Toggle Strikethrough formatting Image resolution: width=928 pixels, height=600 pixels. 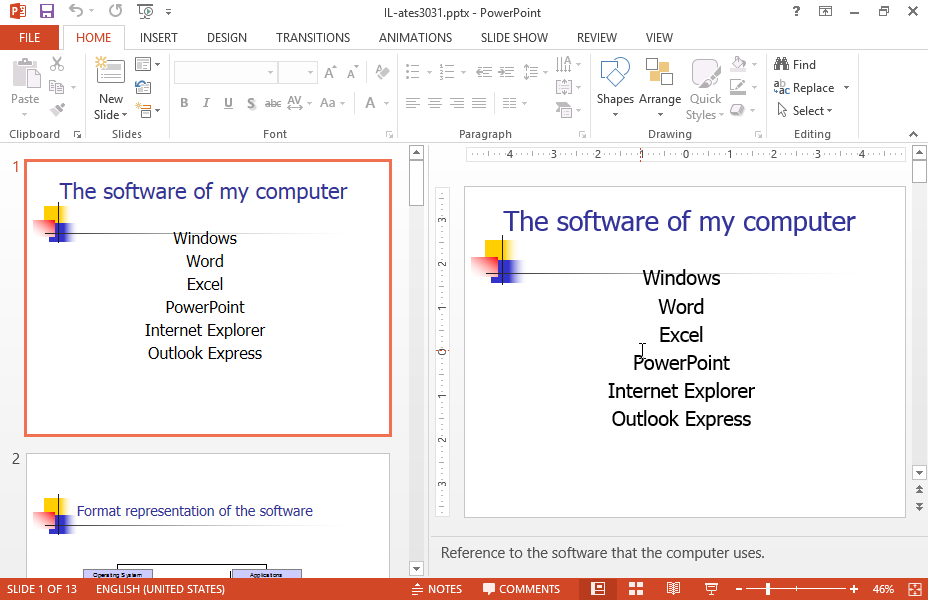click(x=273, y=103)
